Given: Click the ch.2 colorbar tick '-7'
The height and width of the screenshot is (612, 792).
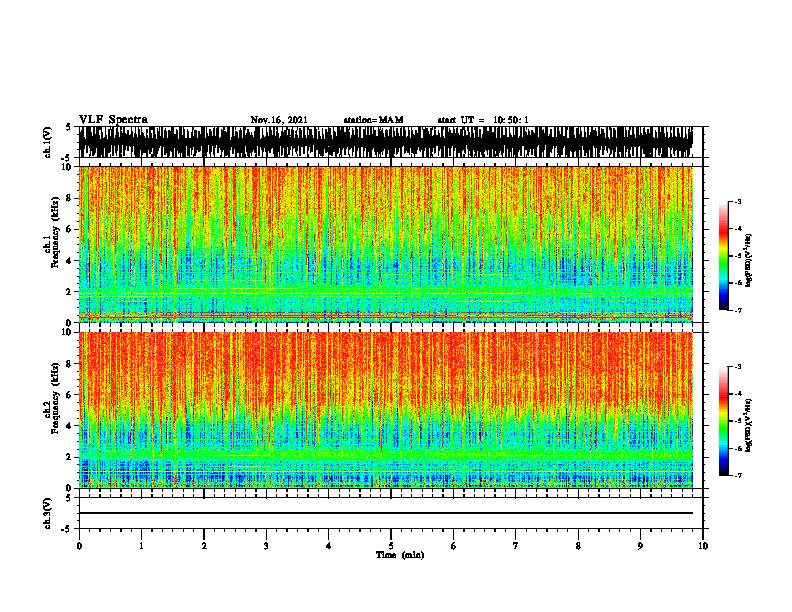Looking at the screenshot, I should [x=738, y=476].
